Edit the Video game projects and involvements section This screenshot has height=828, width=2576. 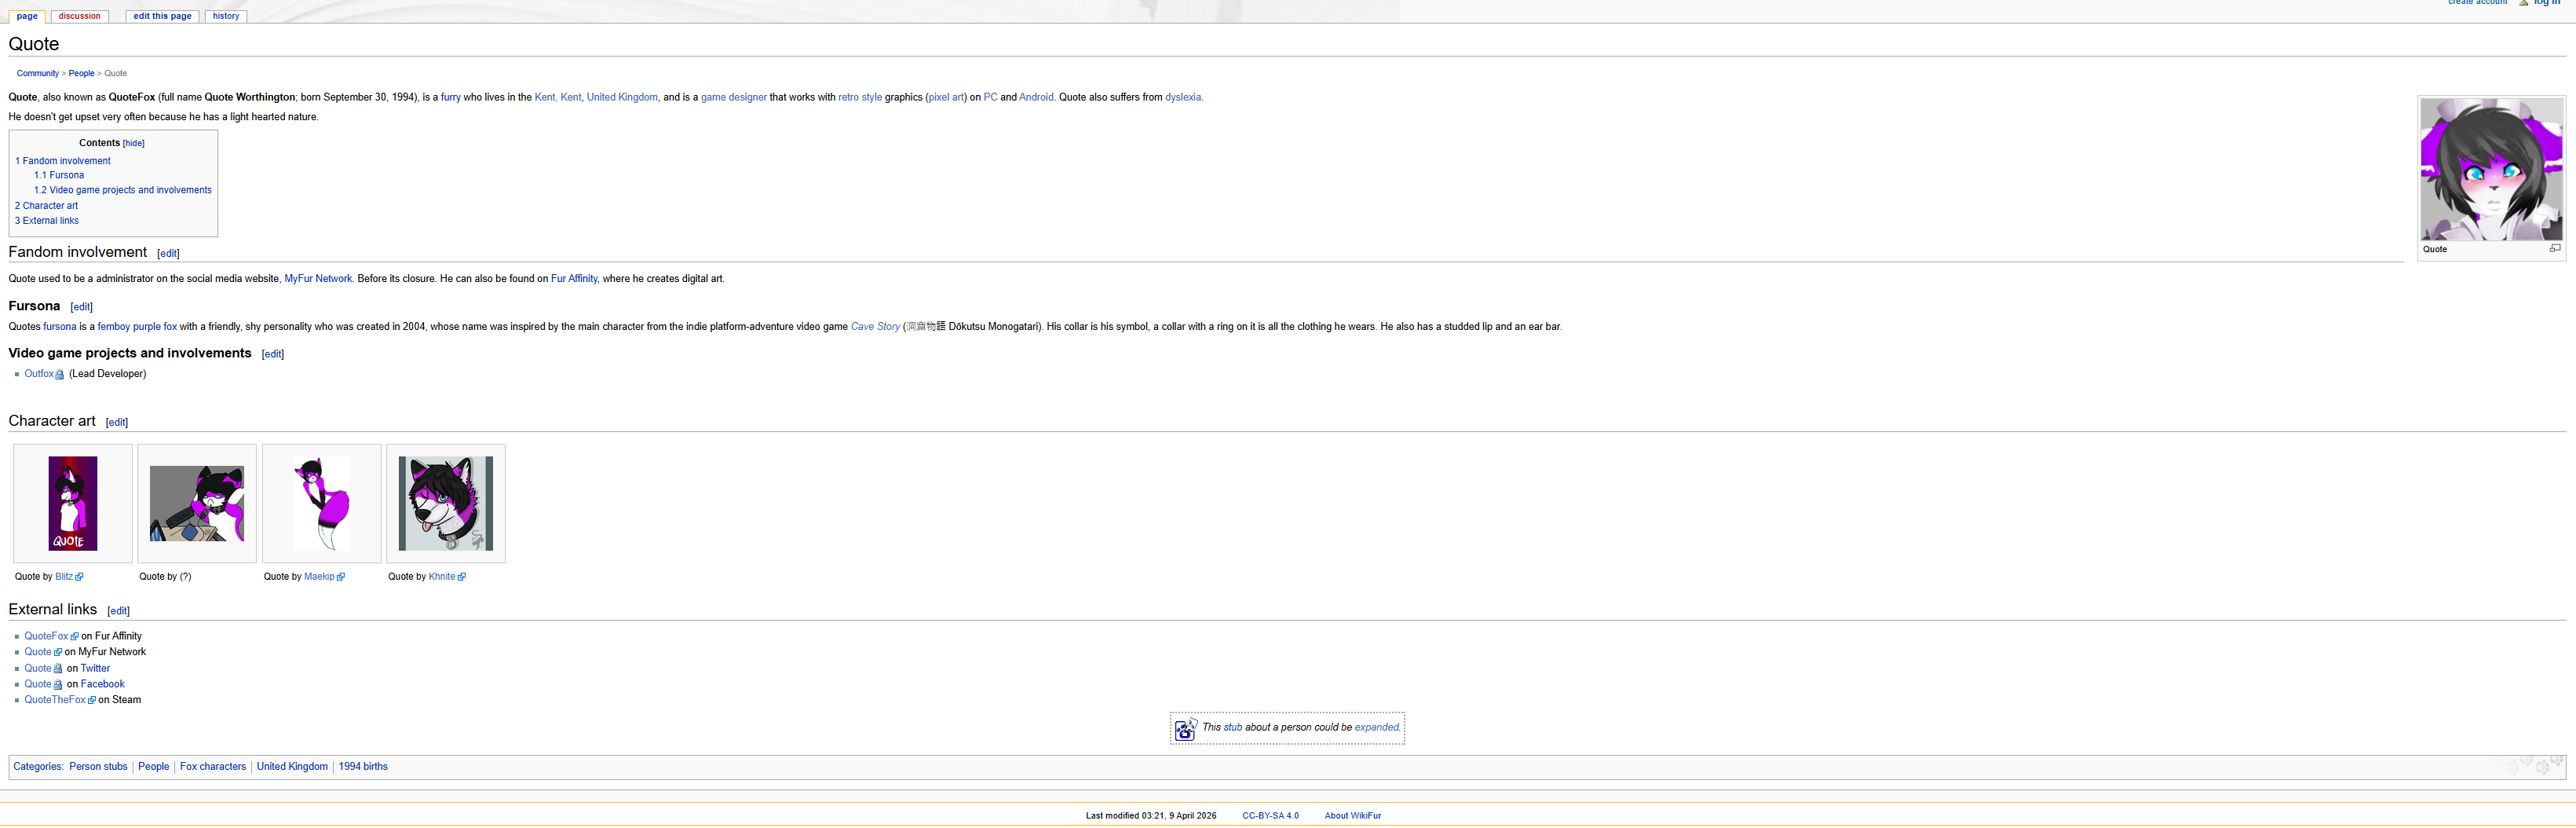[273, 354]
